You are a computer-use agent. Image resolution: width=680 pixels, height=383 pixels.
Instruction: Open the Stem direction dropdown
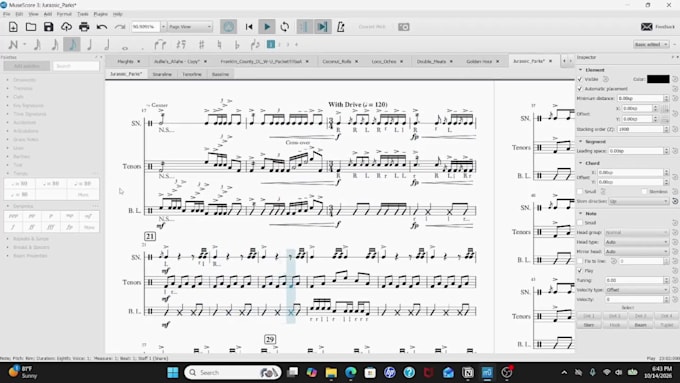(x=638, y=201)
